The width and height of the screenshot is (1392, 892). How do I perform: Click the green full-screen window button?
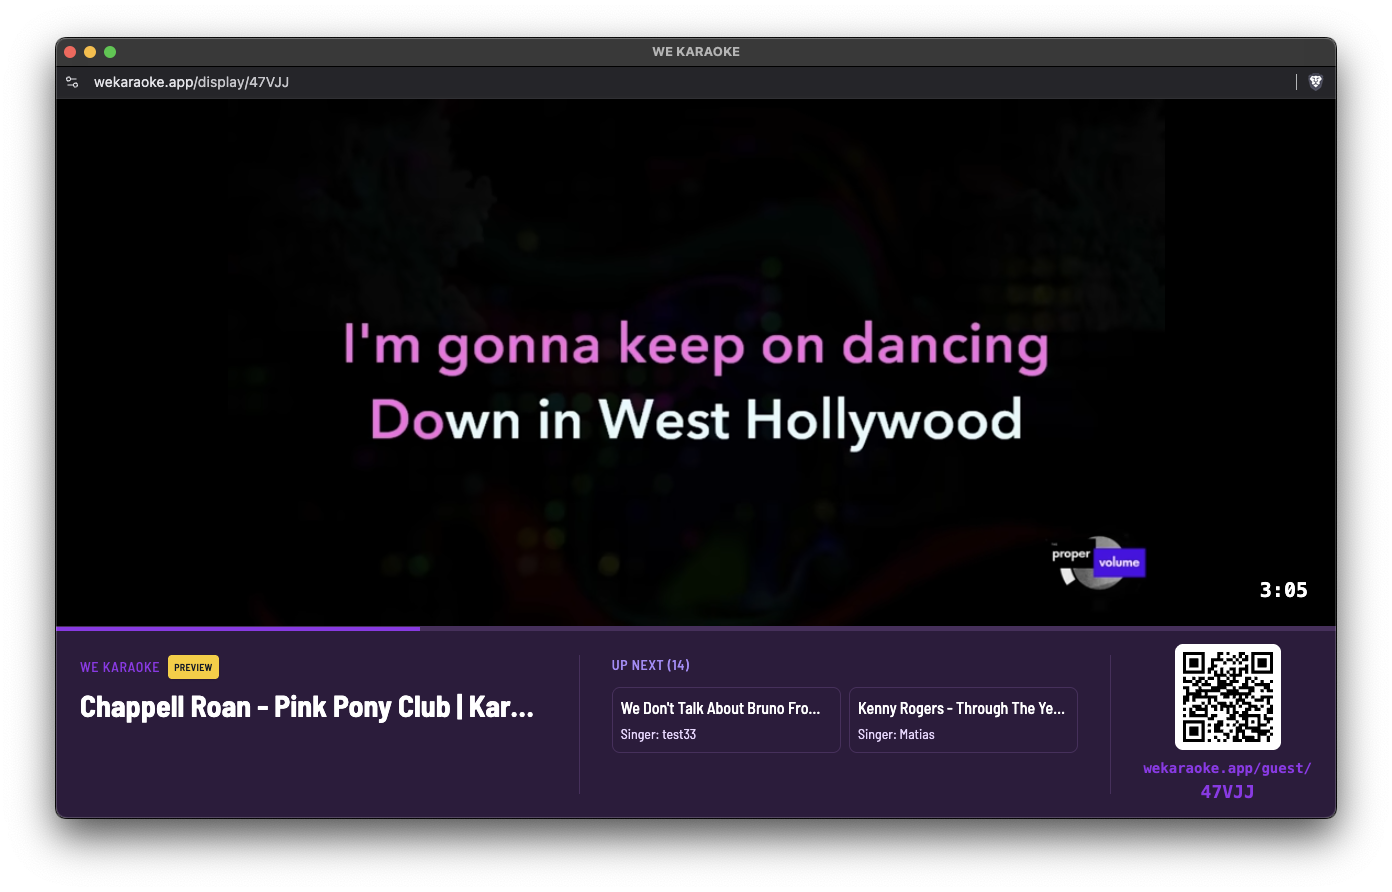click(x=110, y=51)
